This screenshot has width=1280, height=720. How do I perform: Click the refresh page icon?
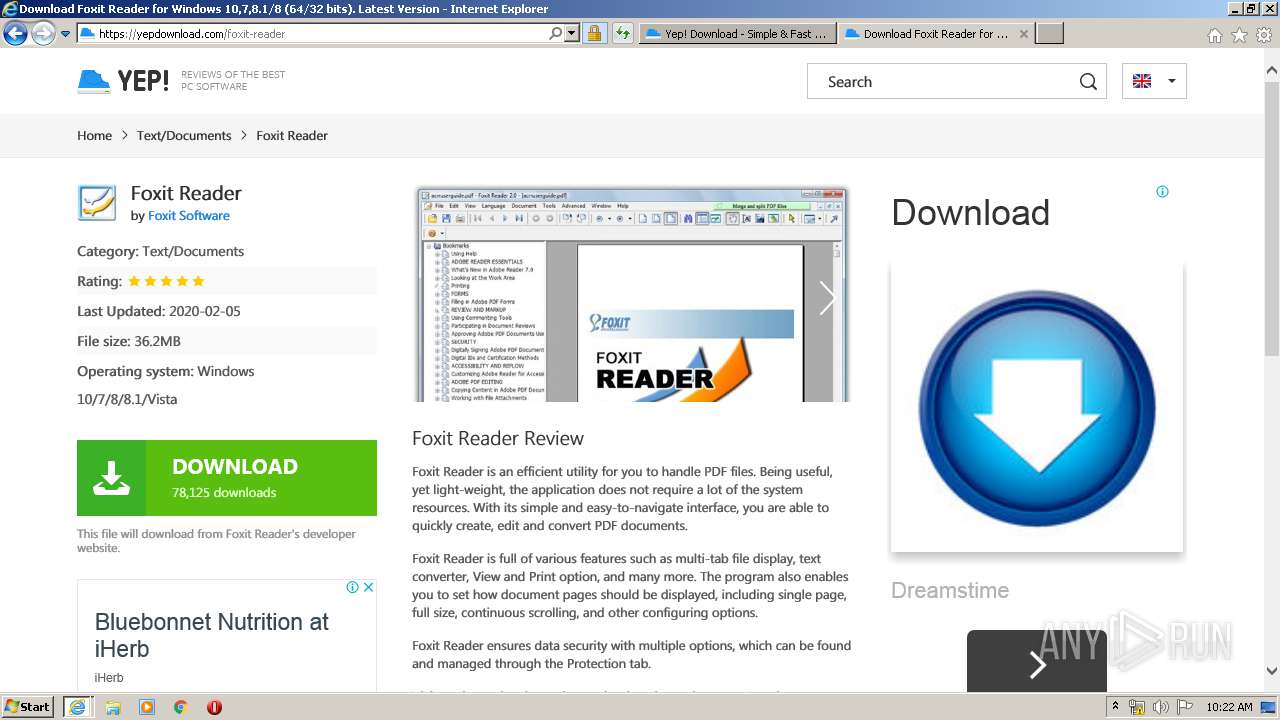(623, 34)
